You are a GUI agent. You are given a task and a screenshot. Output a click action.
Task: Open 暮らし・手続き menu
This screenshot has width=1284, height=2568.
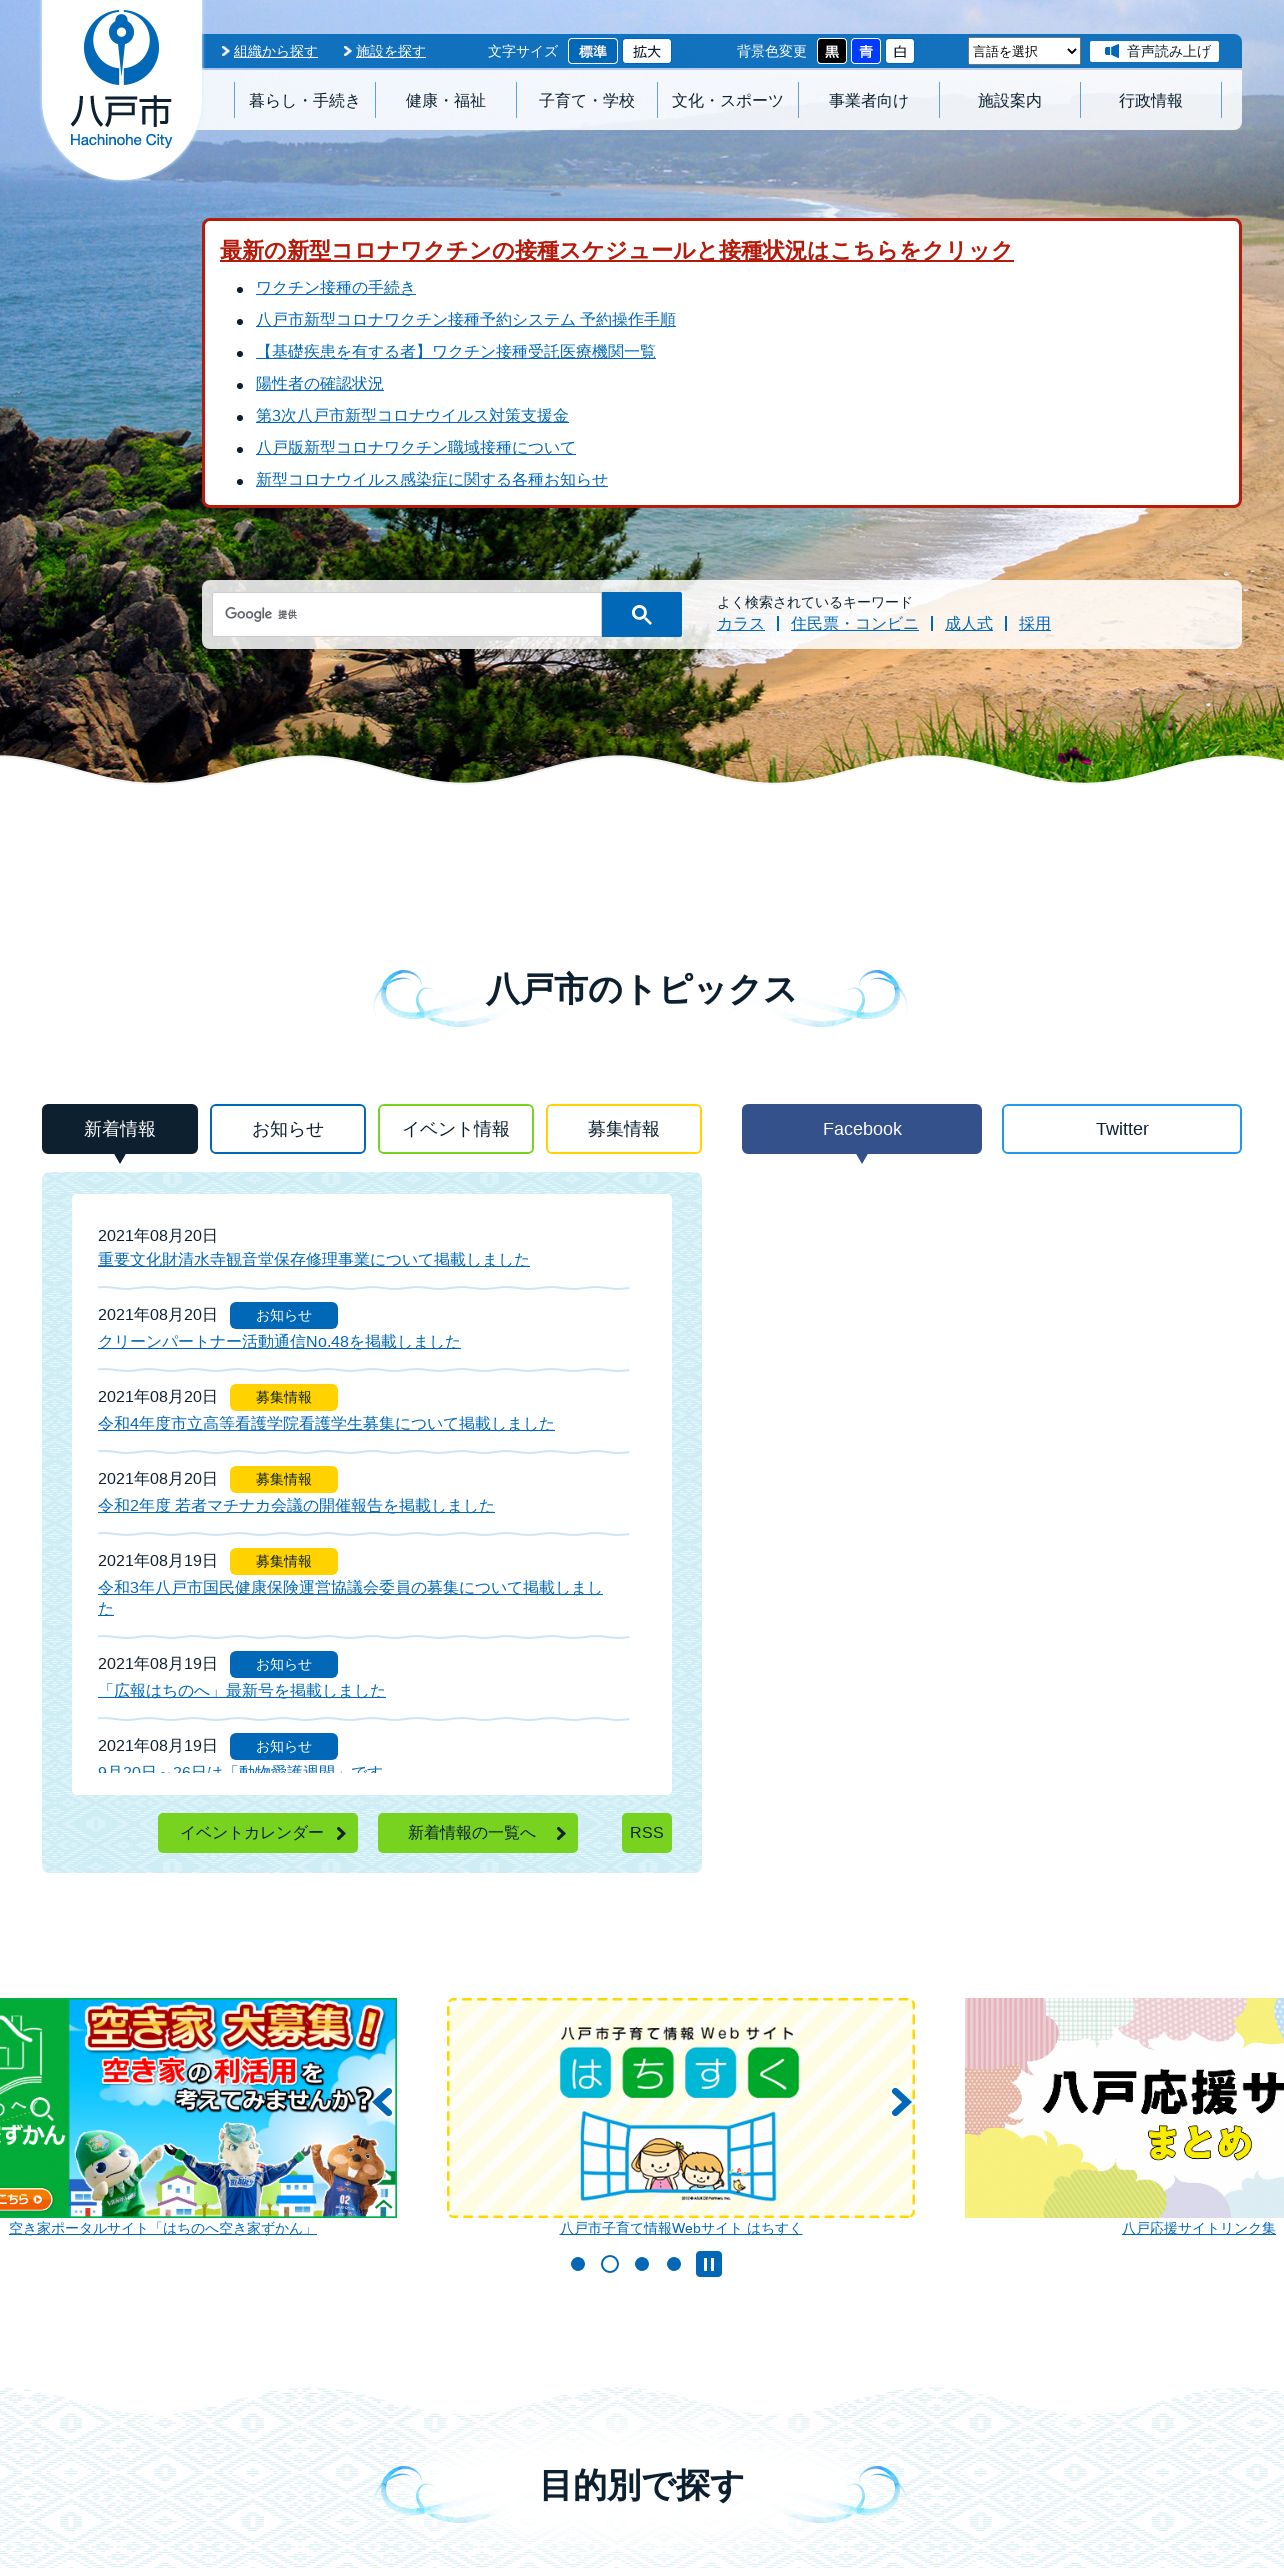[x=305, y=100]
